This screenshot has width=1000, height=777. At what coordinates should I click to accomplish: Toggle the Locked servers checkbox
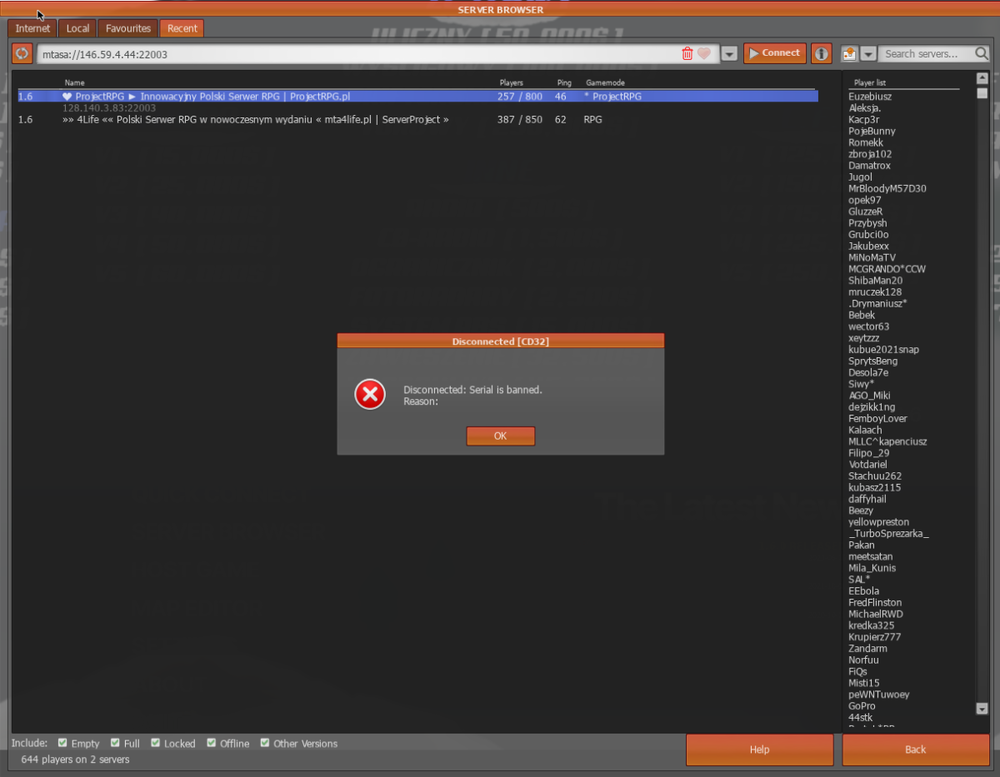pyautogui.click(x=155, y=743)
